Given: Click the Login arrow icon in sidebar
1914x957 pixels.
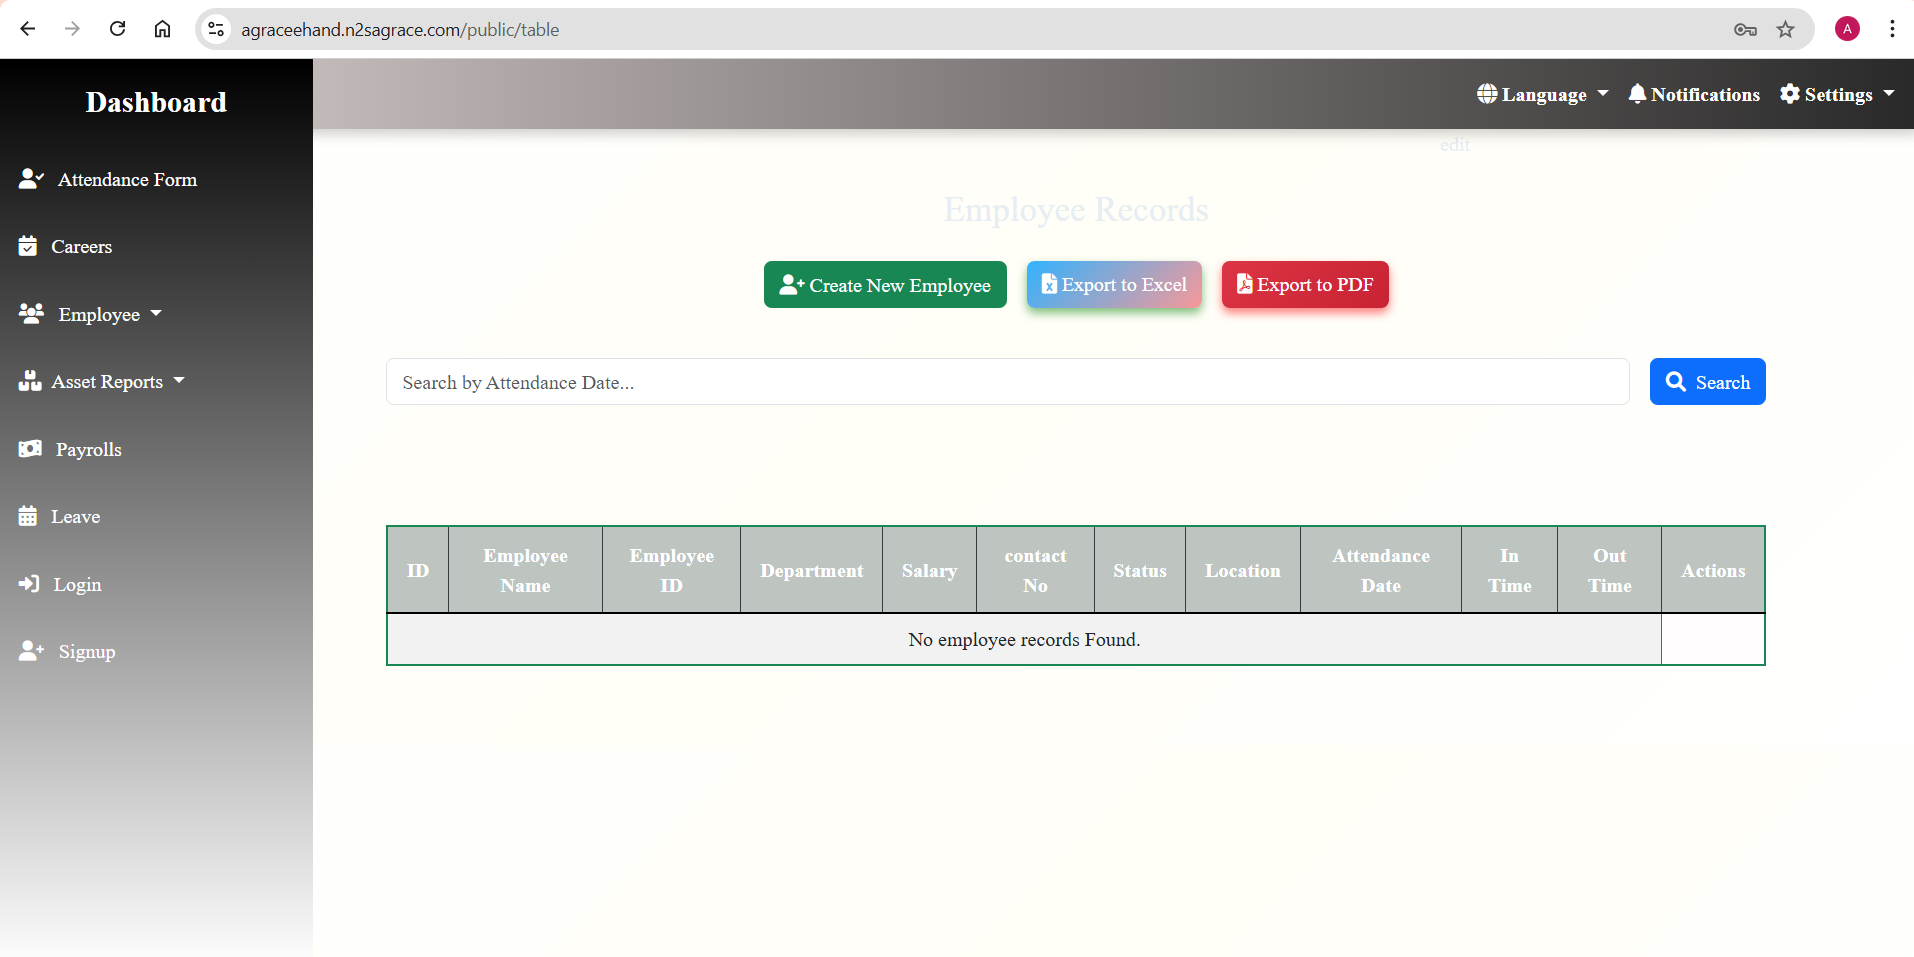Looking at the screenshot, I should click(29, 584).
